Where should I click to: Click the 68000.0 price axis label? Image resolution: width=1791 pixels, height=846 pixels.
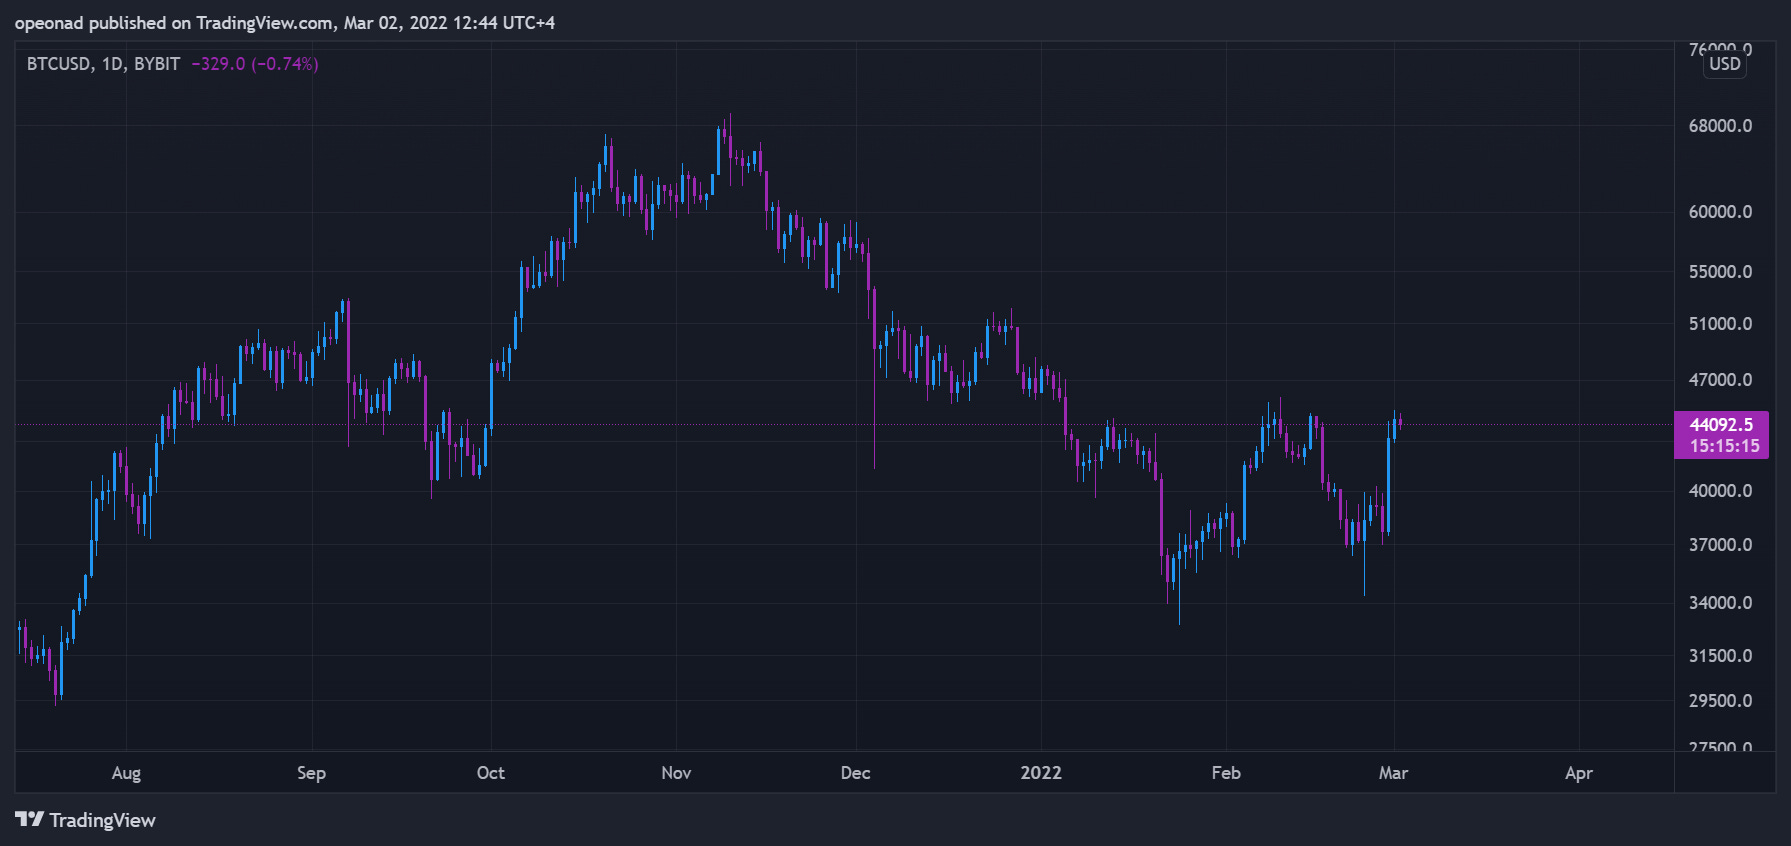pos(1720,126)
